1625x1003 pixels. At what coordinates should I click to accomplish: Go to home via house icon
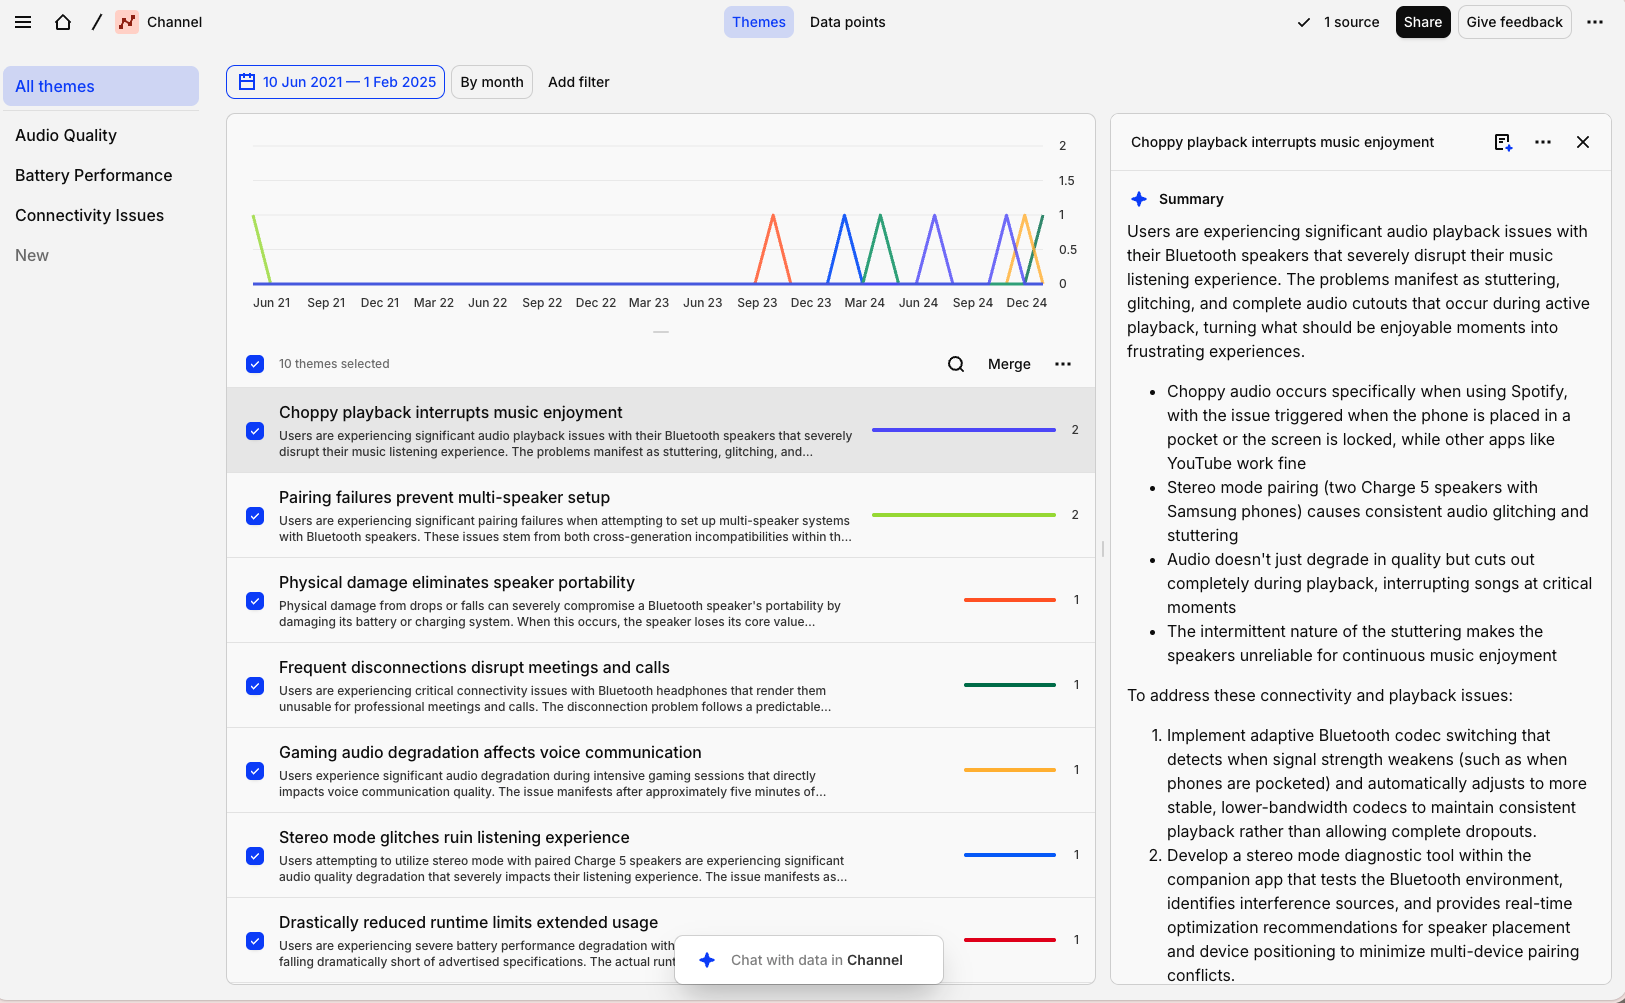point(63,22)
